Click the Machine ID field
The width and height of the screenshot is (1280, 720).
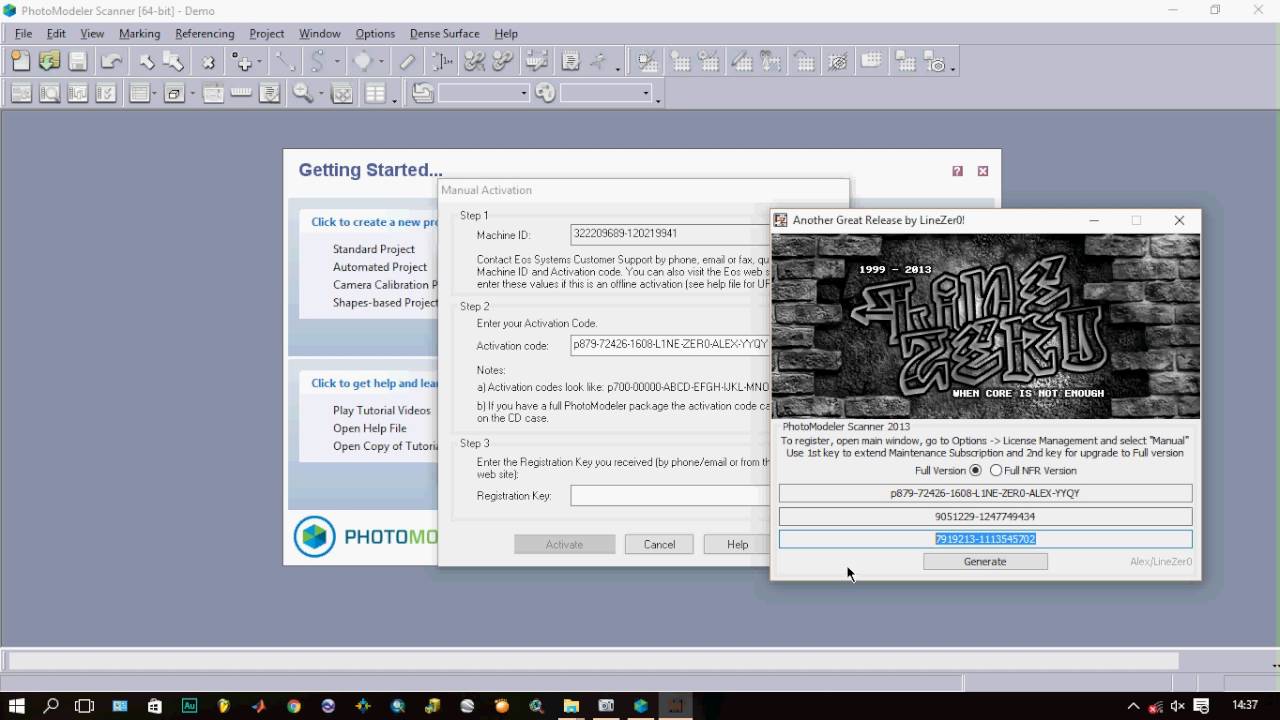pos(669,234)
